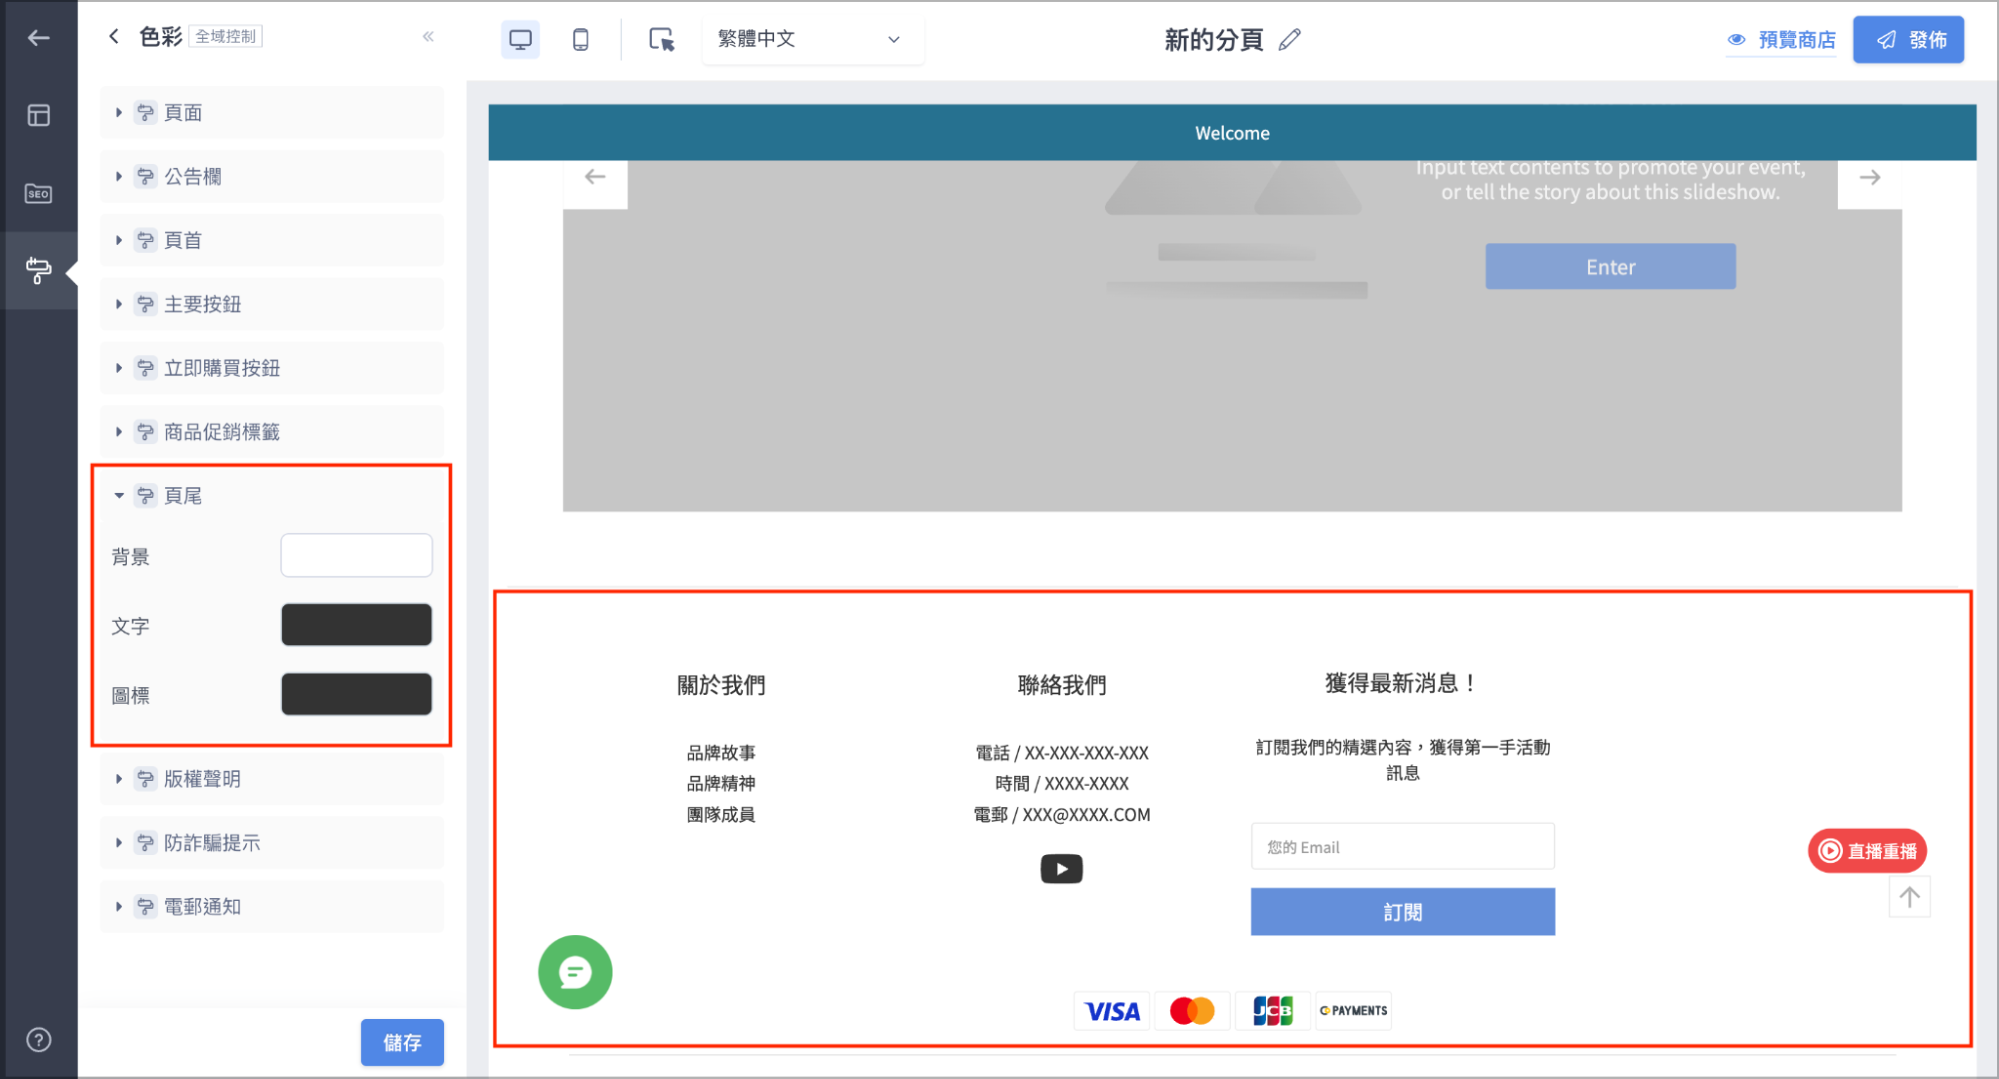The width and height of the screenshot is (1999, 1079).
Task: Click the previous slide arrow
Action: [595, 177]
